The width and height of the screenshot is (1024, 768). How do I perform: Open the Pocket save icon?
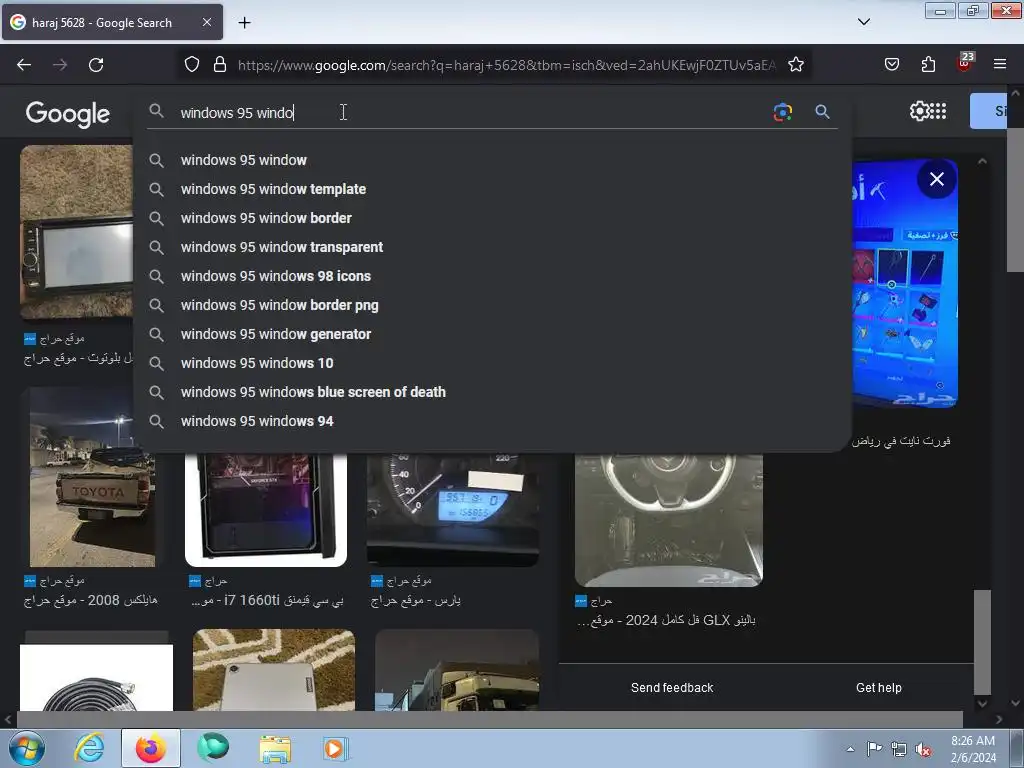tap(892, 65)
